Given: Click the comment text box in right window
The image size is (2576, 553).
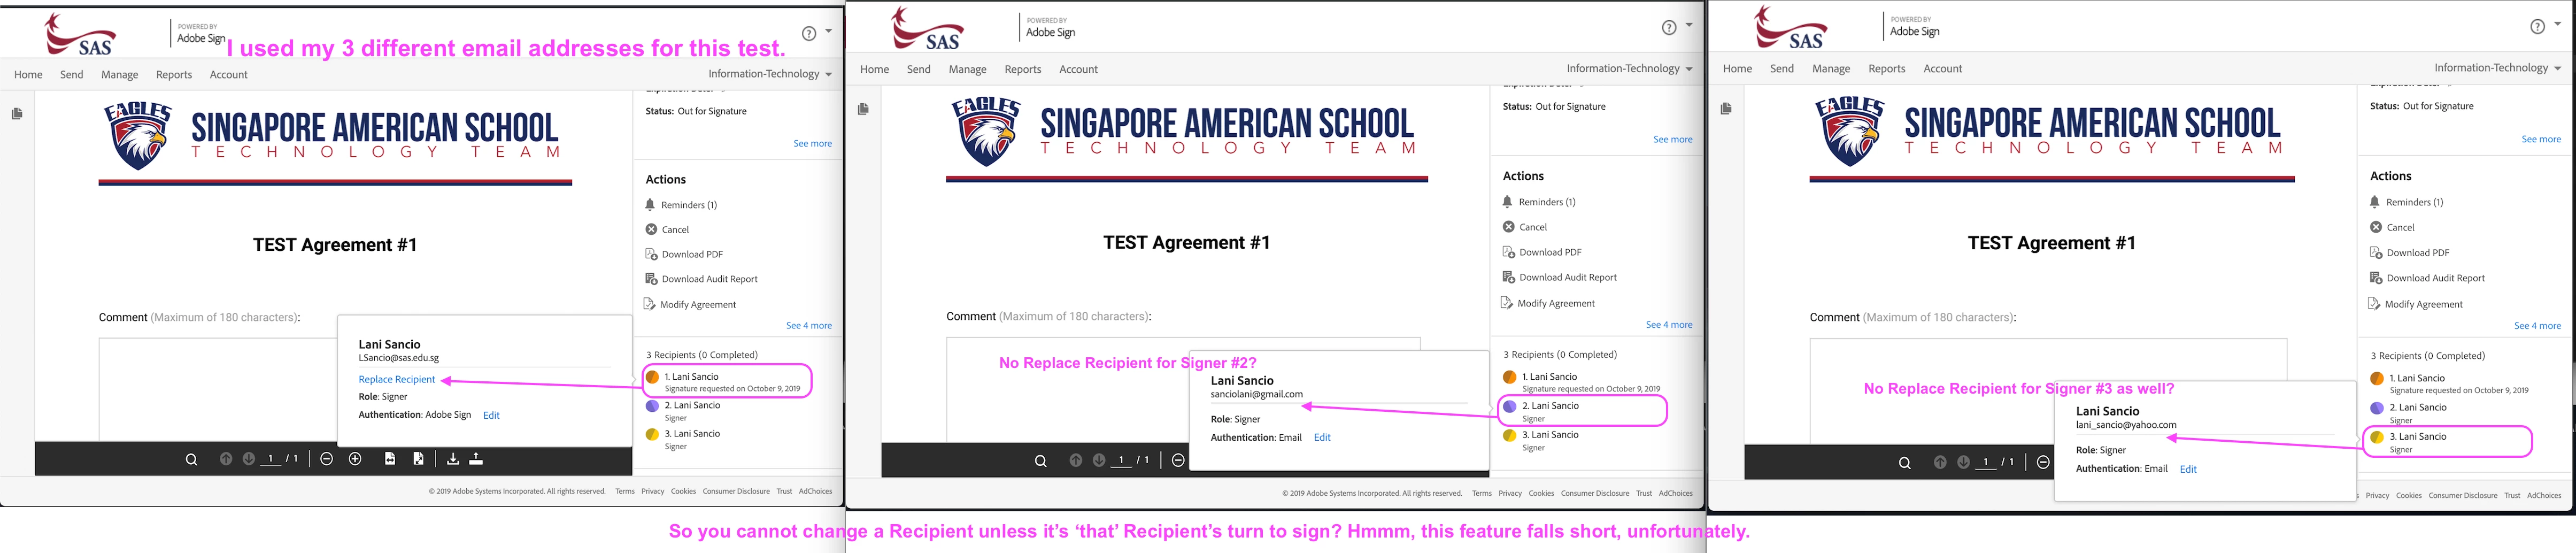Looking at the screenshot, I should pos(2048,391).
